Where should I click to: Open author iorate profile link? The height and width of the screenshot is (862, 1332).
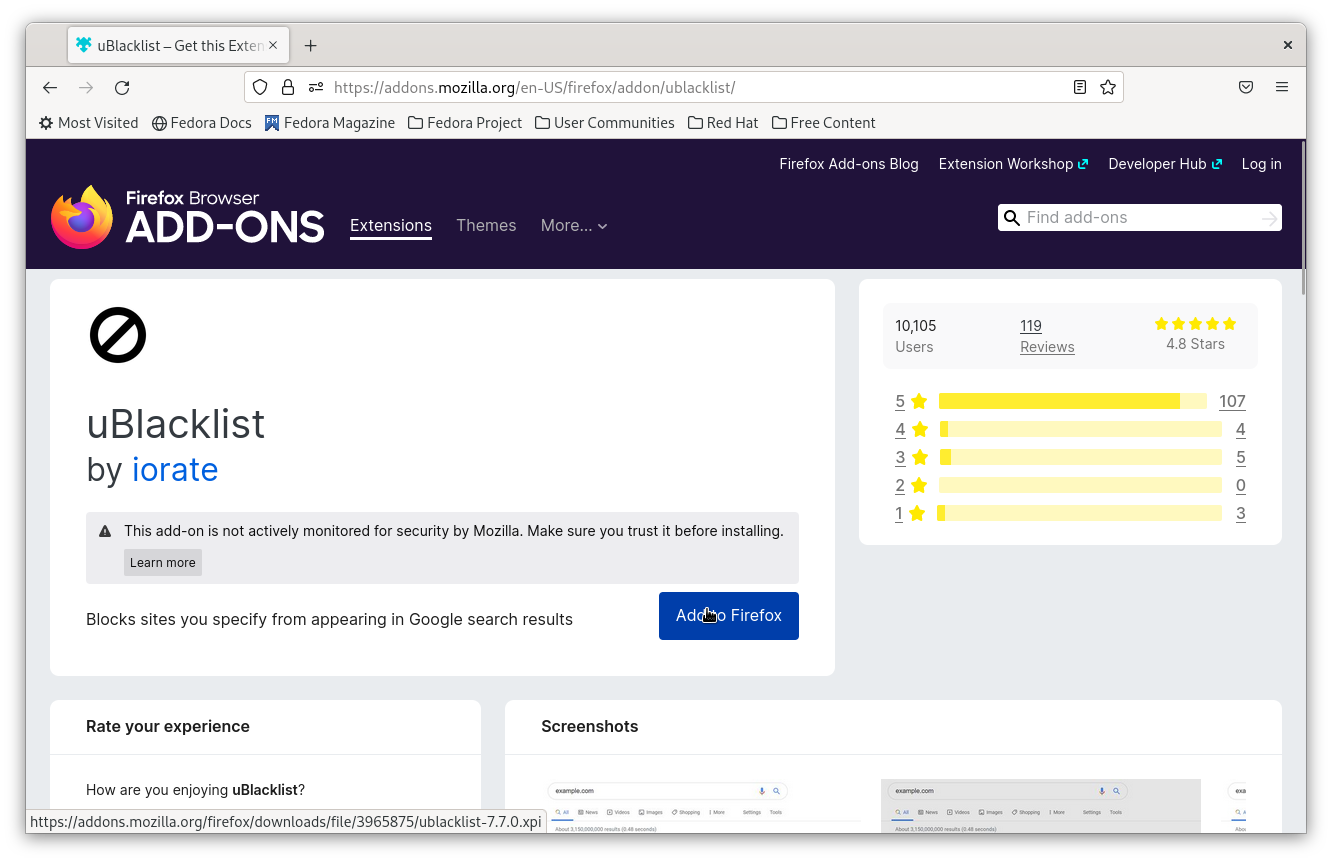click(x=175, y=470)
